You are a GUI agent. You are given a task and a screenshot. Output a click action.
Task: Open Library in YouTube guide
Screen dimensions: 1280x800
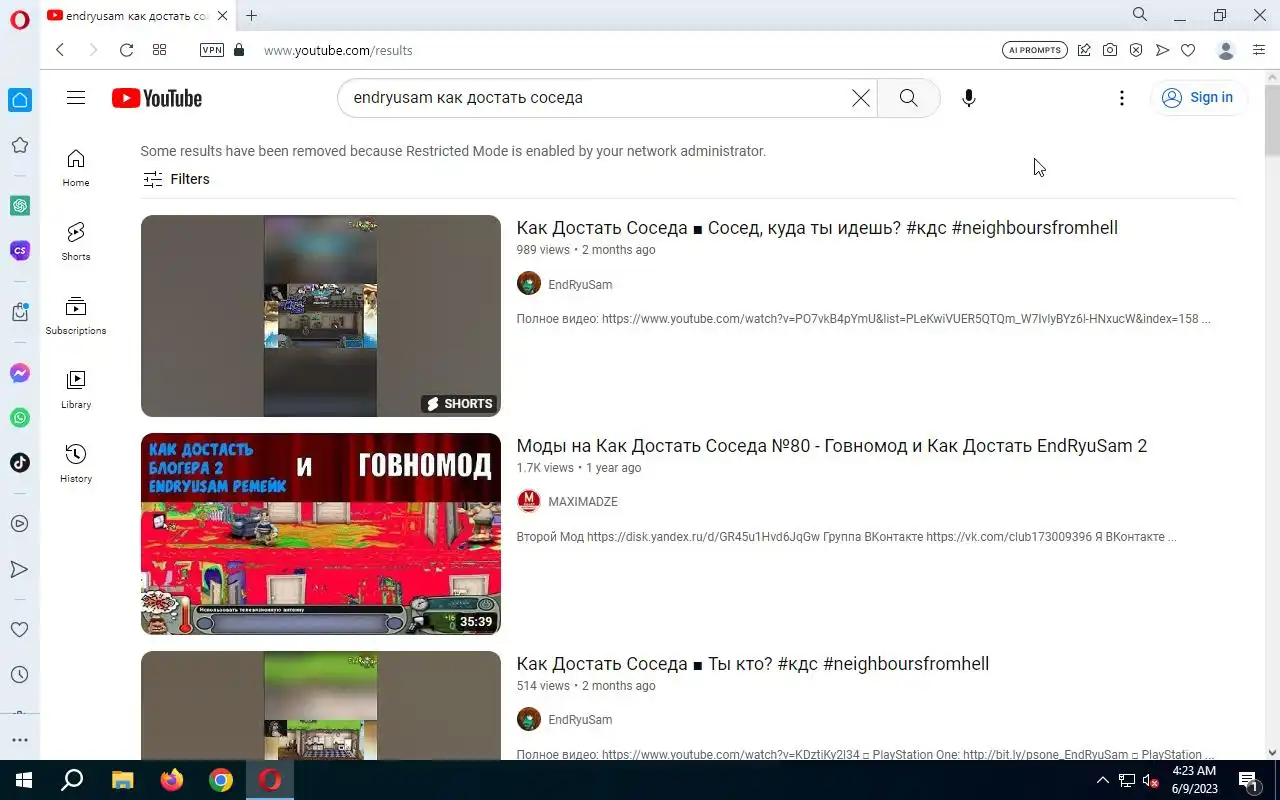click(76, 390)
